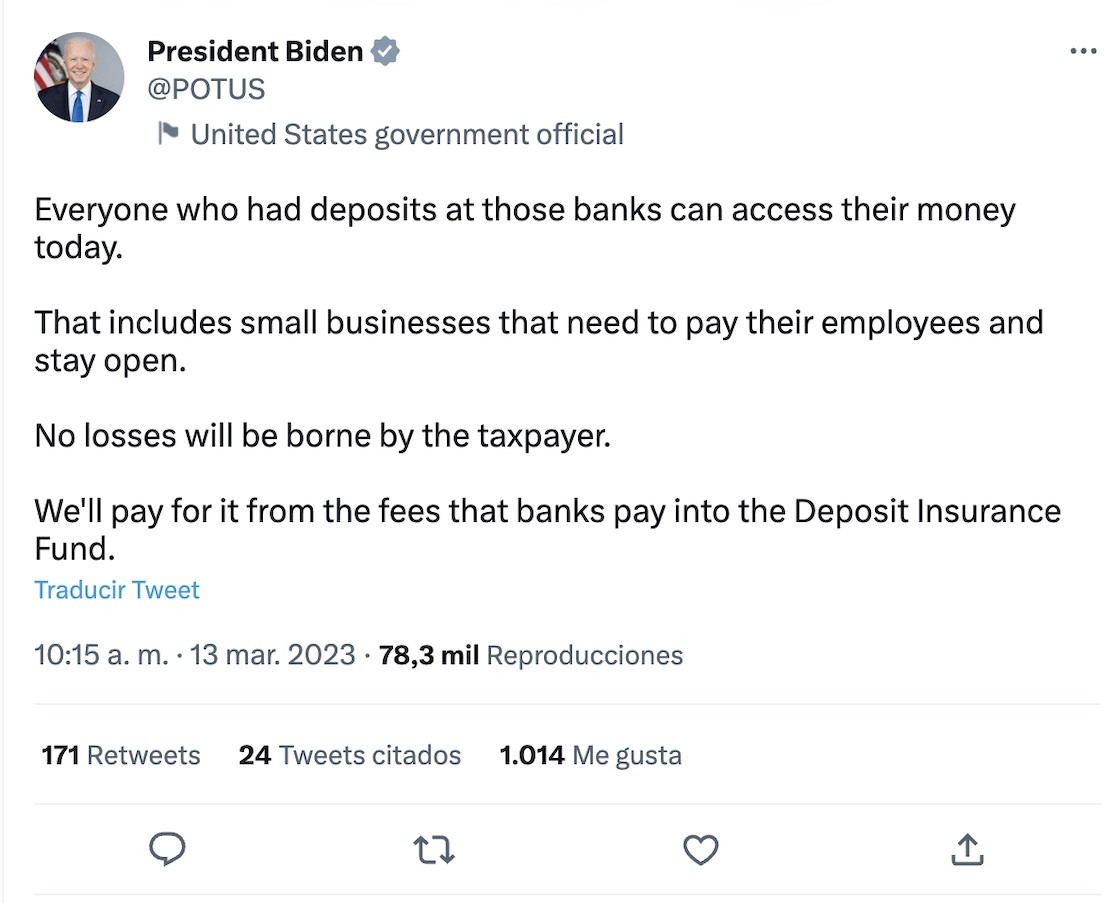This screenshot has width=1120, height=903.
Task: Click the sentence about small businesses
Action: click(538, 323)
